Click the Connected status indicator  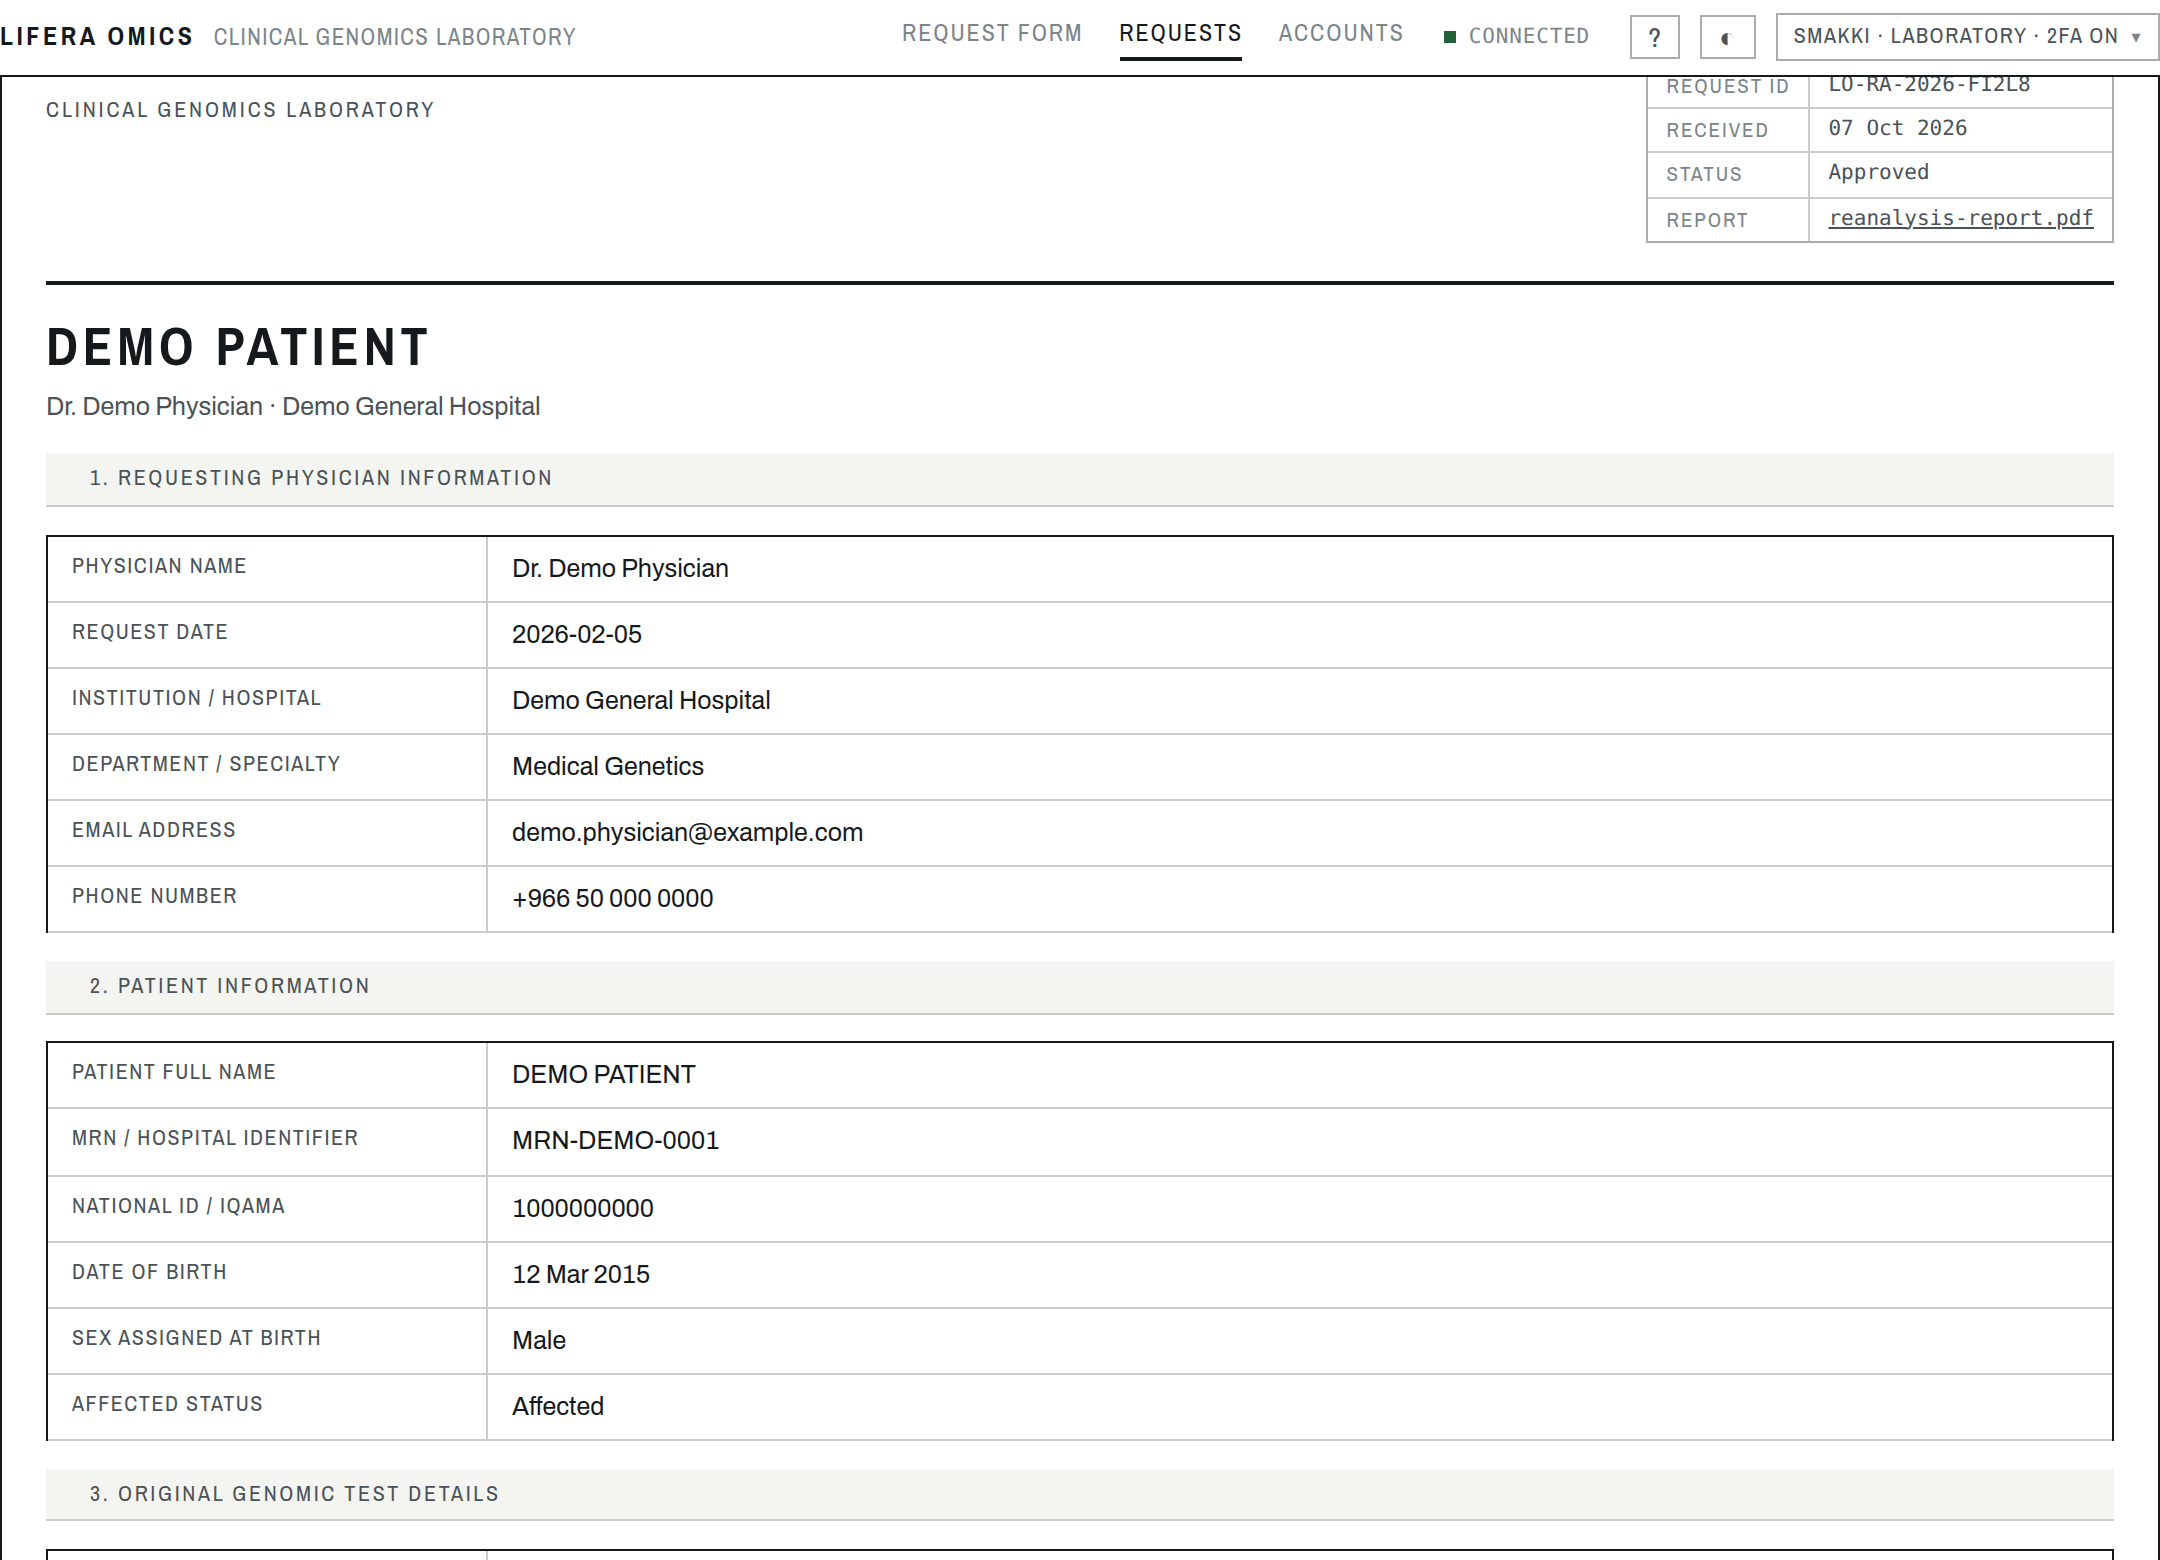pos(1516,37)
